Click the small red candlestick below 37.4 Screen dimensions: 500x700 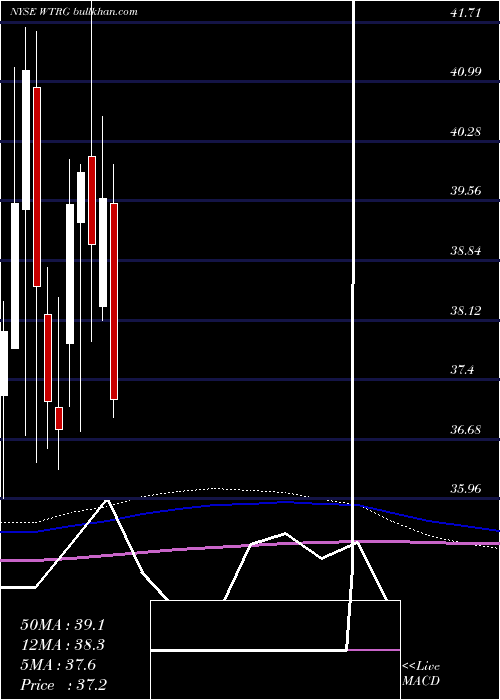(59, 418)
